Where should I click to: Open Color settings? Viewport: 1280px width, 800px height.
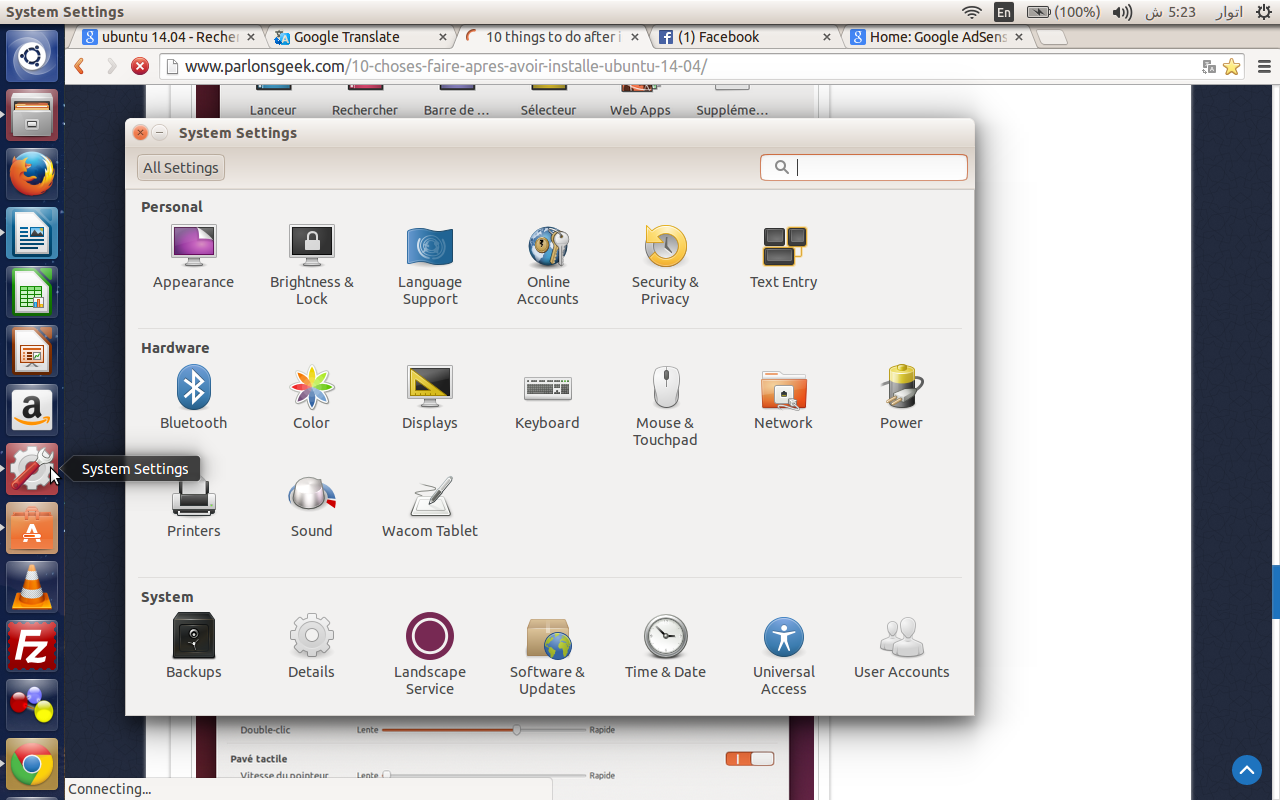(x=311, y=398)
